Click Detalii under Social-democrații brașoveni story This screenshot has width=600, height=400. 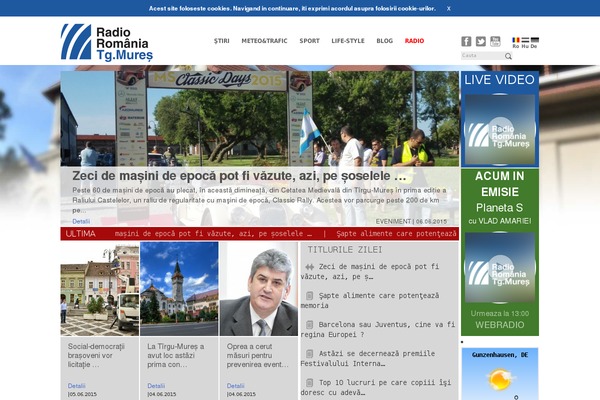point(77,386)
